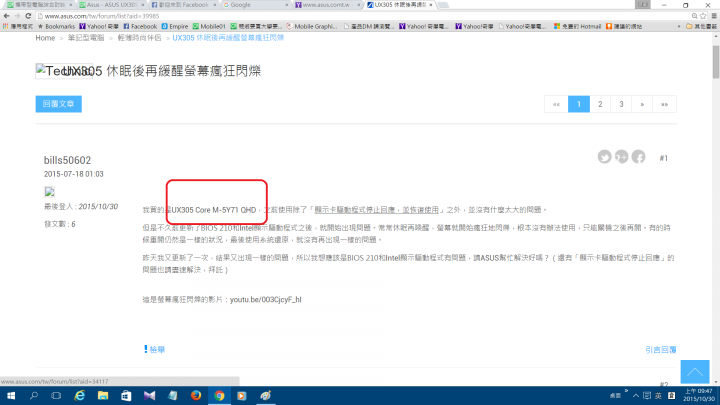The width and height of the screenshot is (720, 405).
Task: Open Facebook bookmark
Action: coord(140,27)
